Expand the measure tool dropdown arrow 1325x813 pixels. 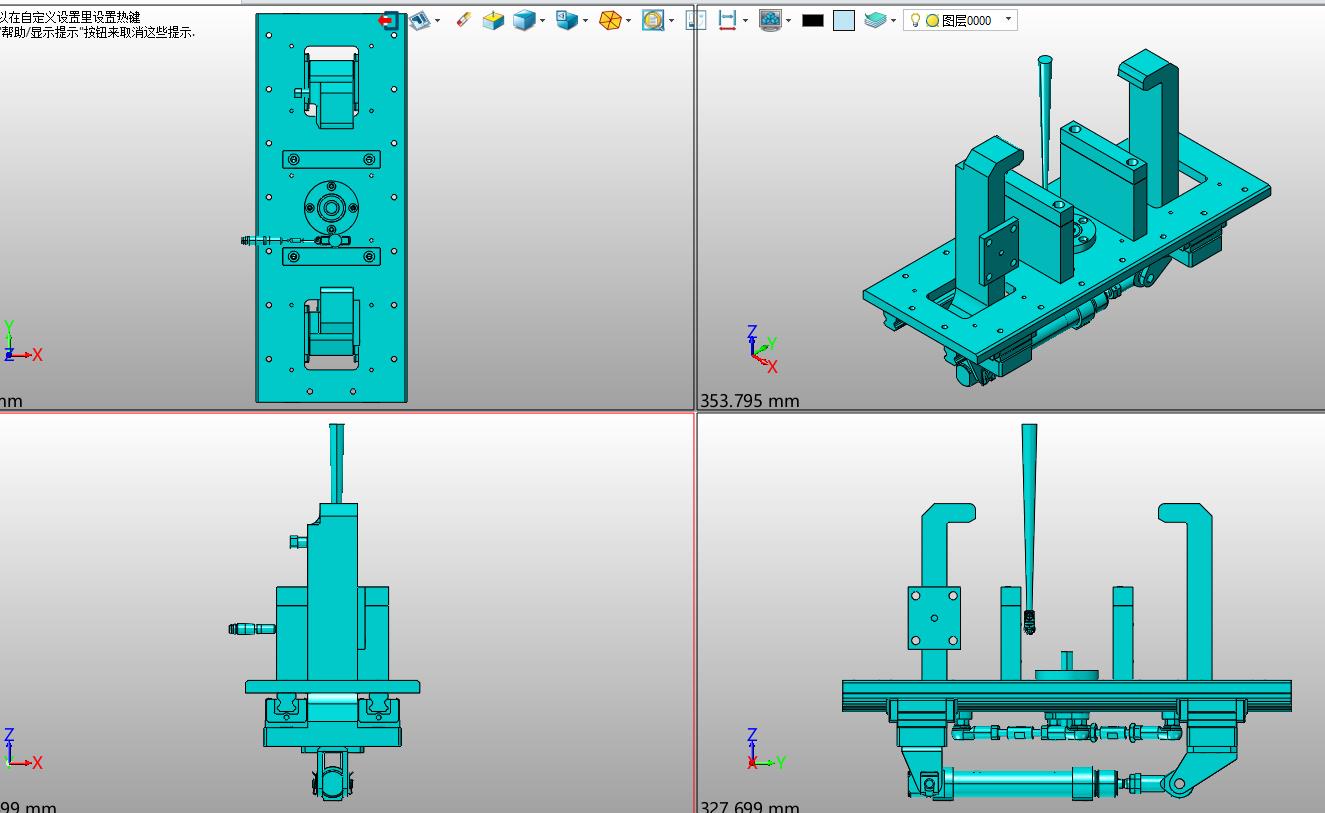tap(745, 20)
